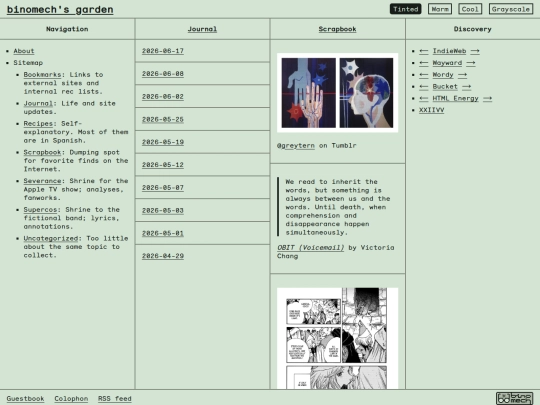Open journal entry 2026-05-12
The width and height of the screenshot is (540, 405).
coord(163,165)
